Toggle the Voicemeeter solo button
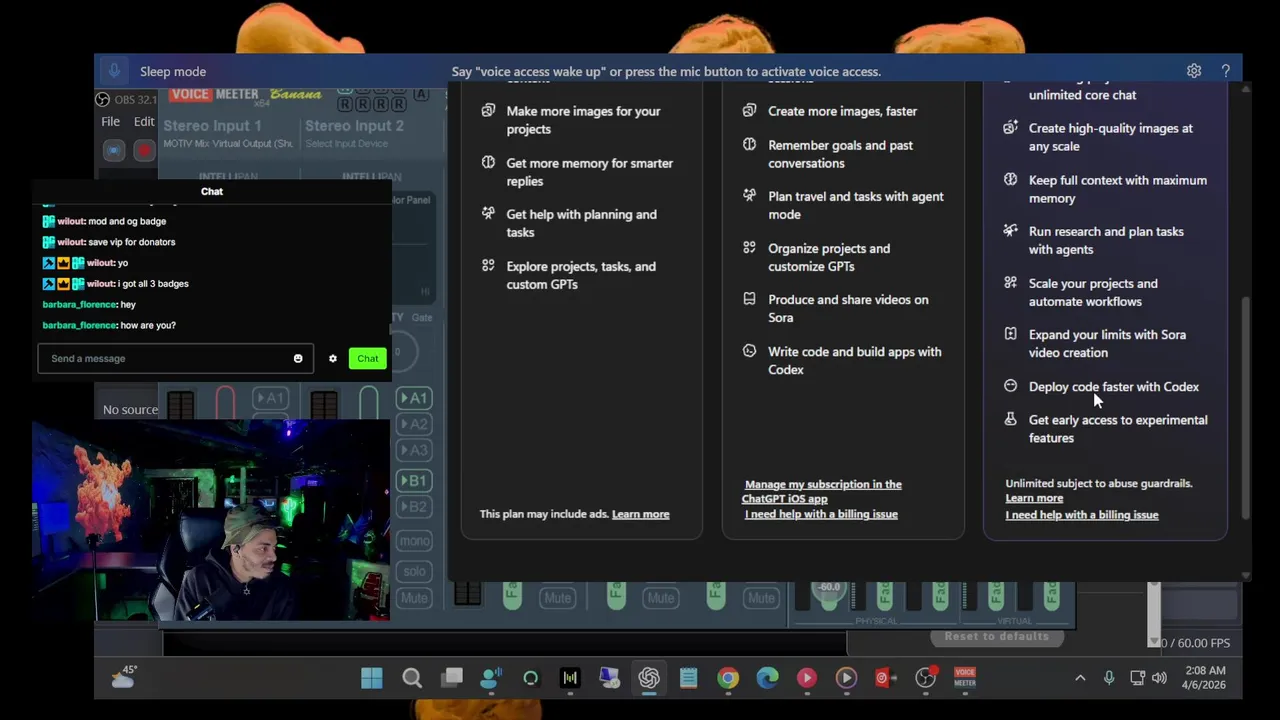Viewport: 1280px width, 720px height. point(414,571)
